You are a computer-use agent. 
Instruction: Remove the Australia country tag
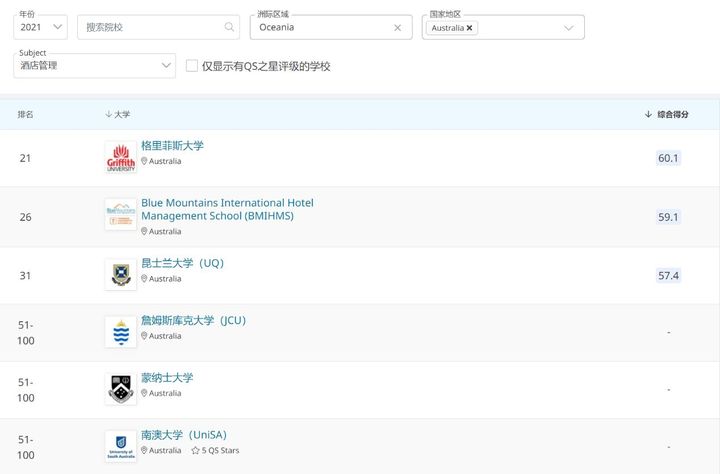469,28
